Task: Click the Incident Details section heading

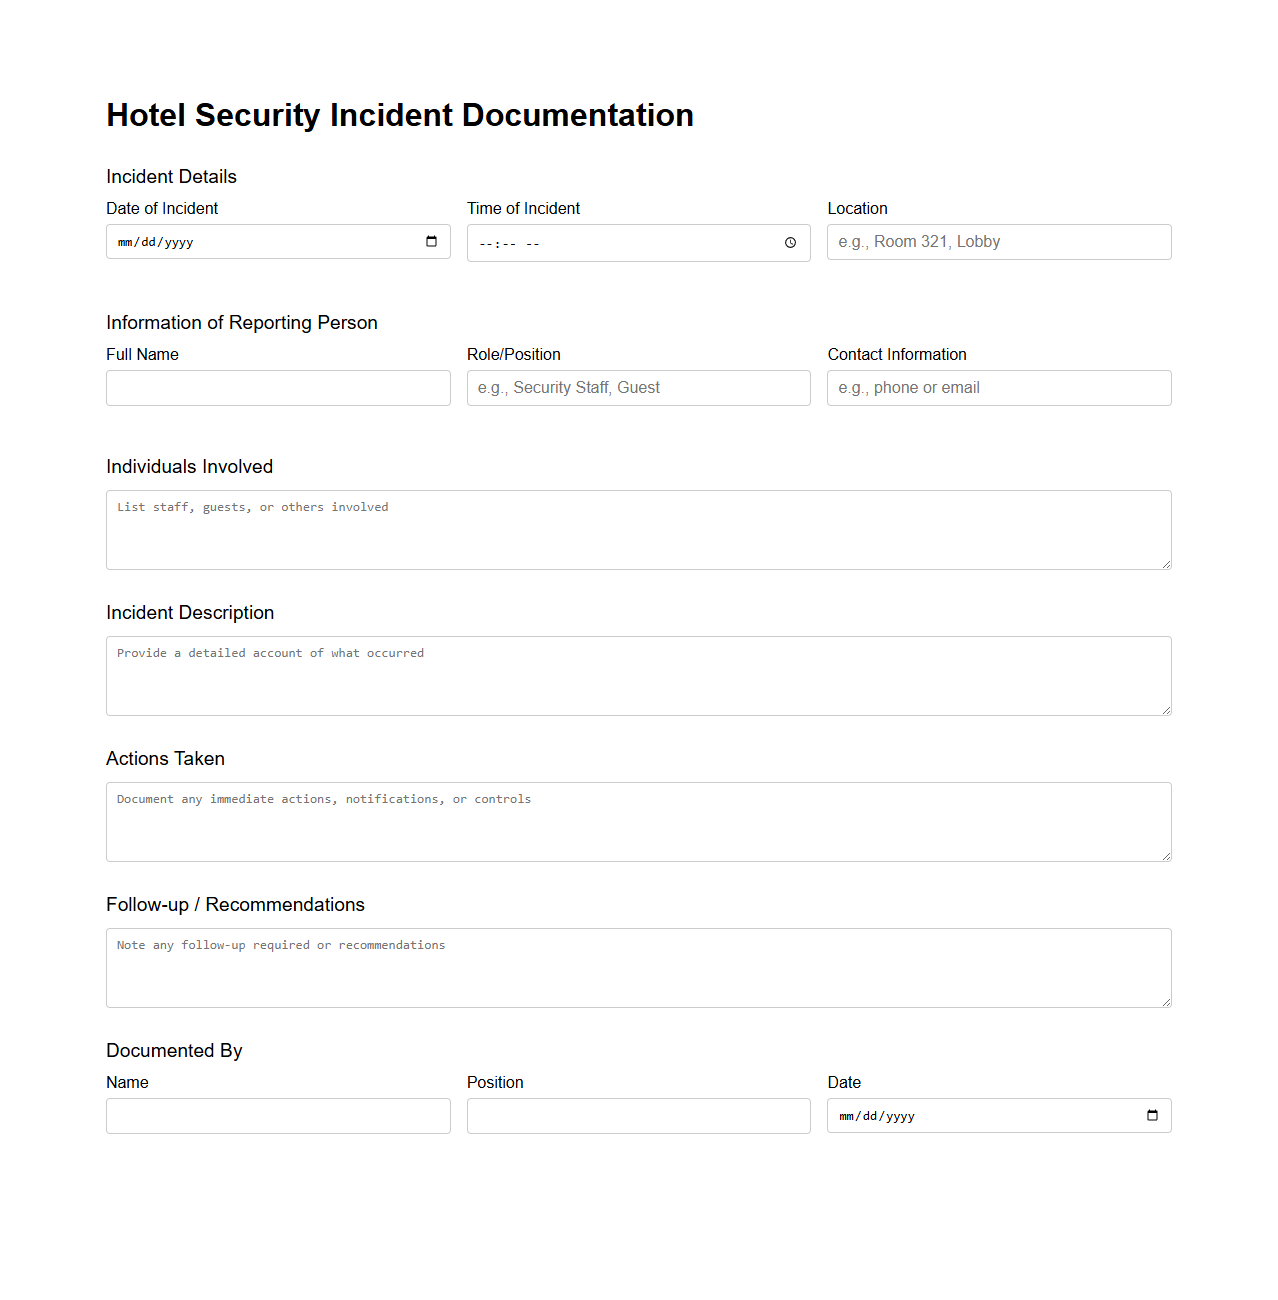Action: [171, 176]
